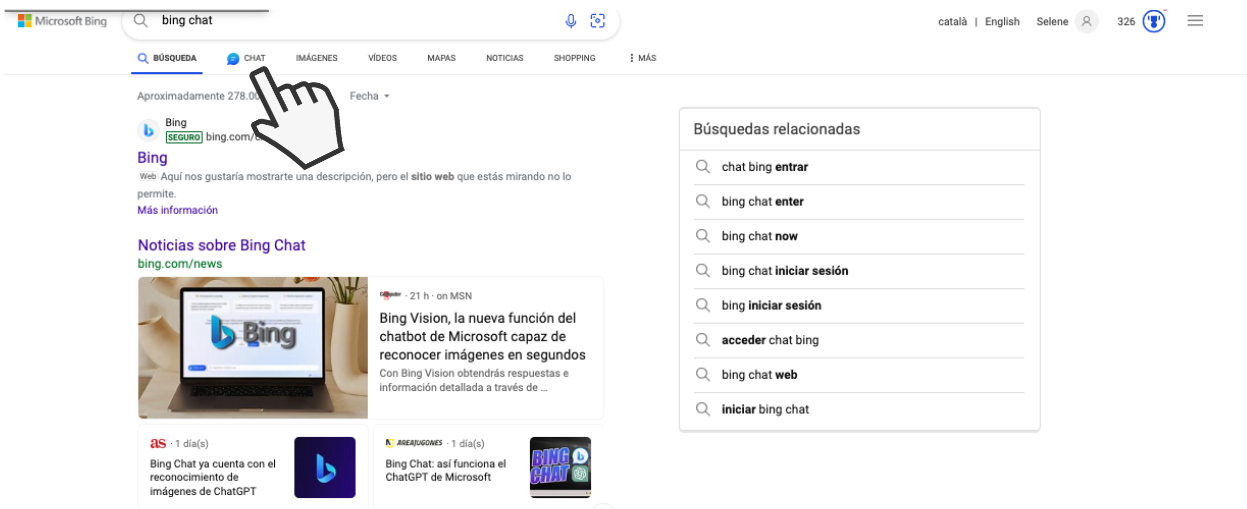Switch to the IMÁGENES tab

[x=317, y=58]
